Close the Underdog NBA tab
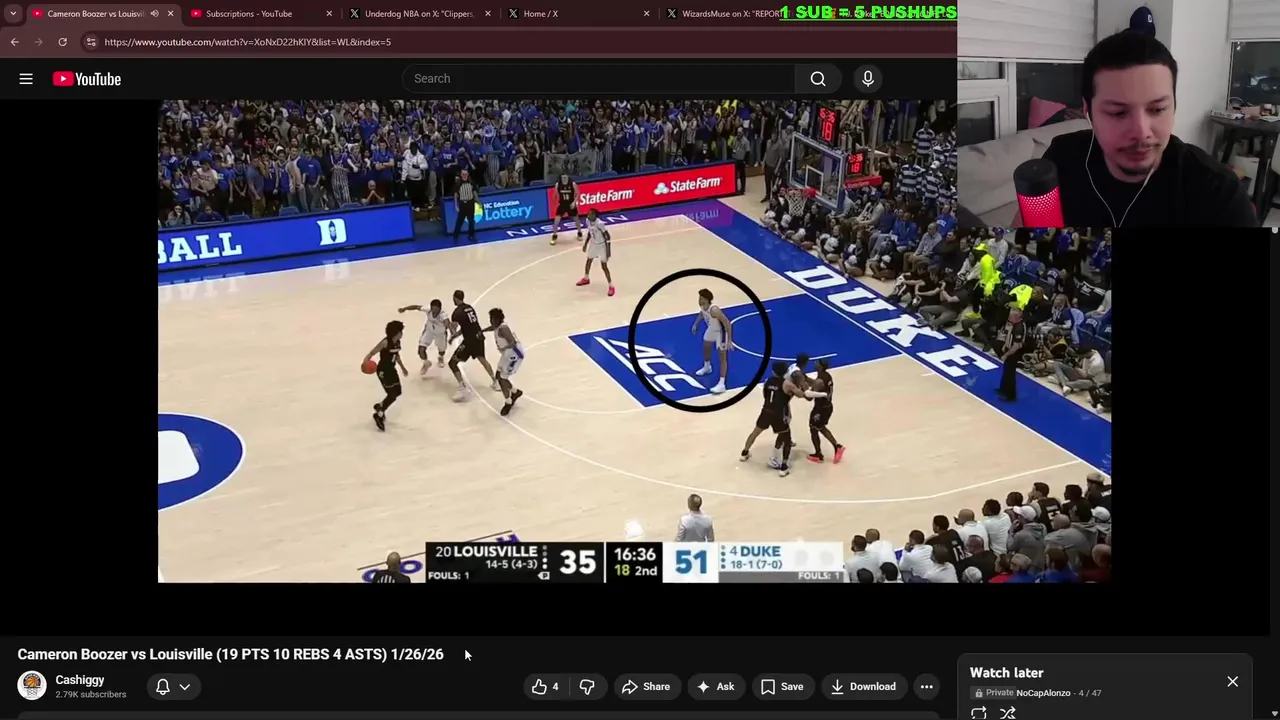The width and height of the screenshot is (1280, 720). click(488, 14)
